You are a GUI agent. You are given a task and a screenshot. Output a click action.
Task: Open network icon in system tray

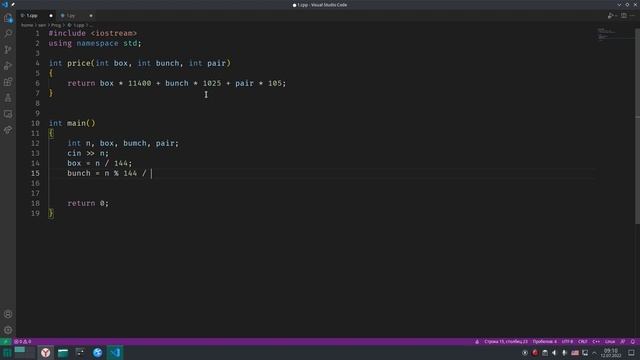(x=585, y=353)
